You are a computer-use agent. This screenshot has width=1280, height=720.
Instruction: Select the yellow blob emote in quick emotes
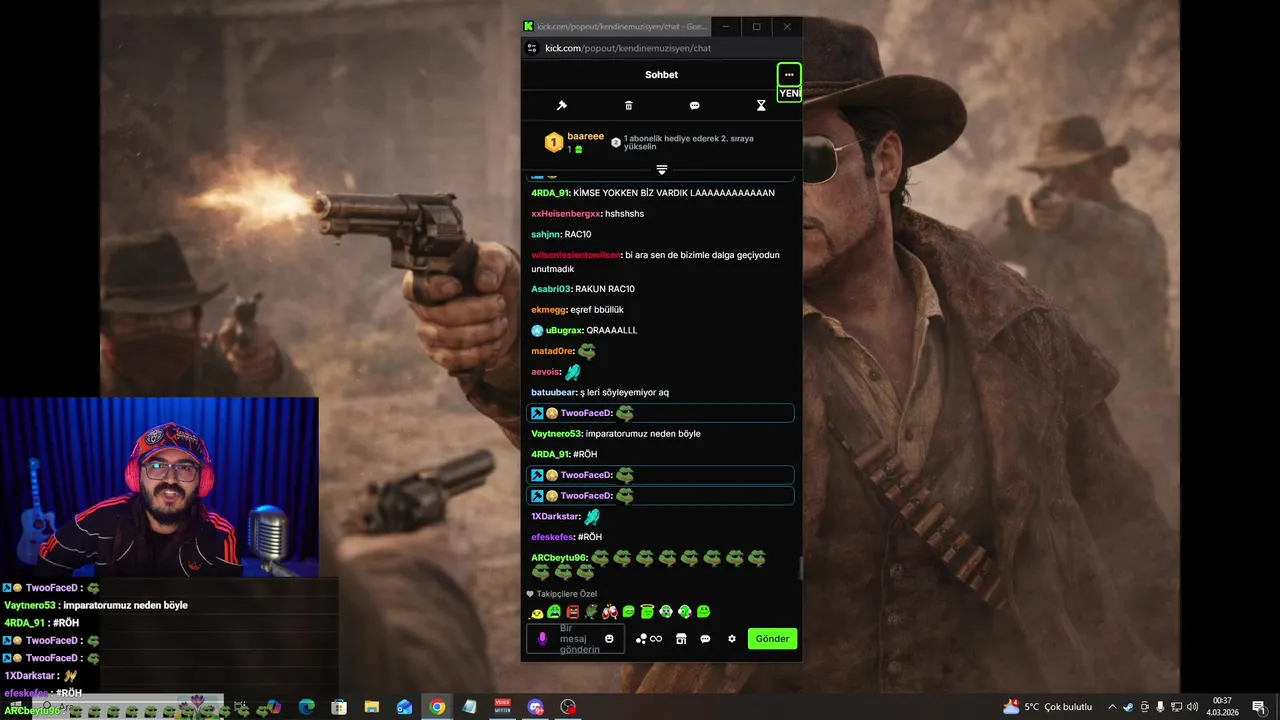[x=537, y=612]
